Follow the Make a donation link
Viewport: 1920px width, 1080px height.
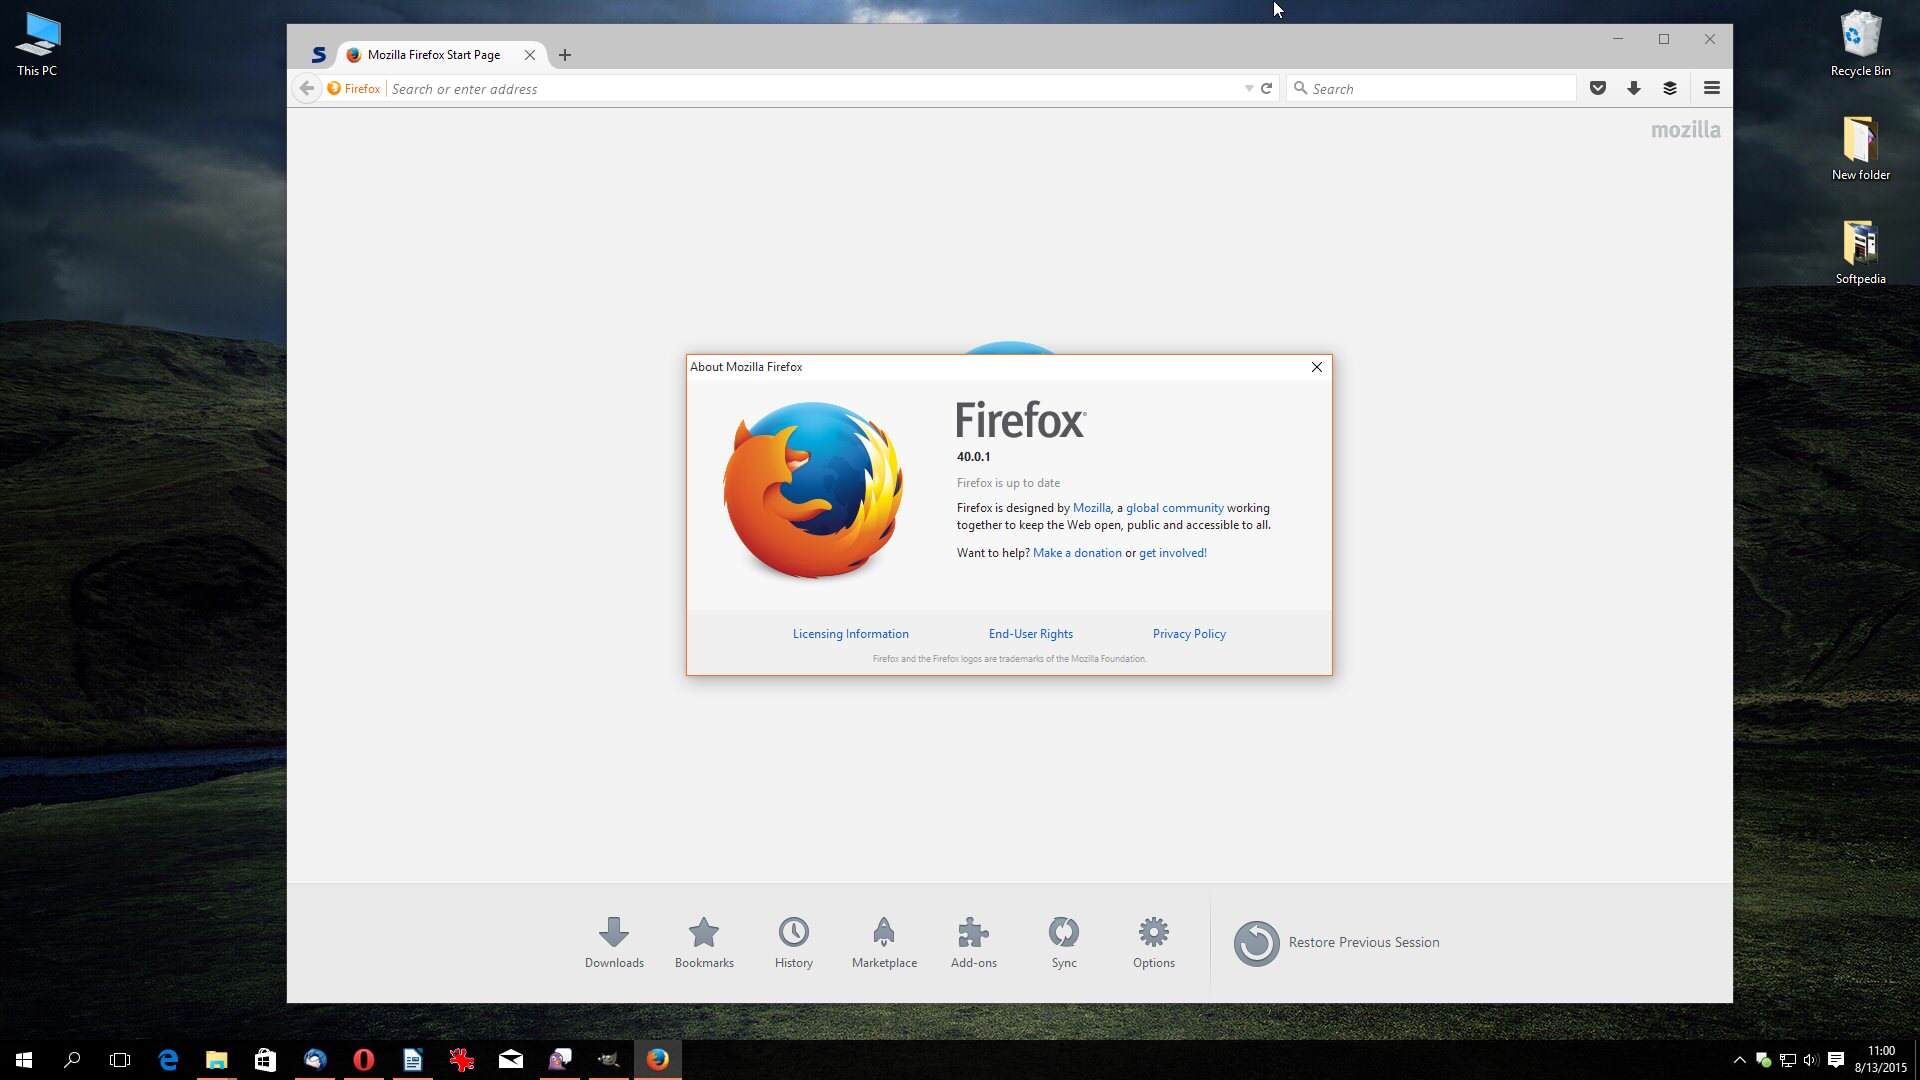tap(1077, 553)
